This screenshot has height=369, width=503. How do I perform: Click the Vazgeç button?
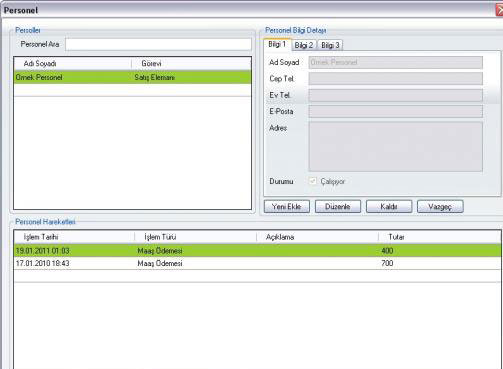pos(440,207)
